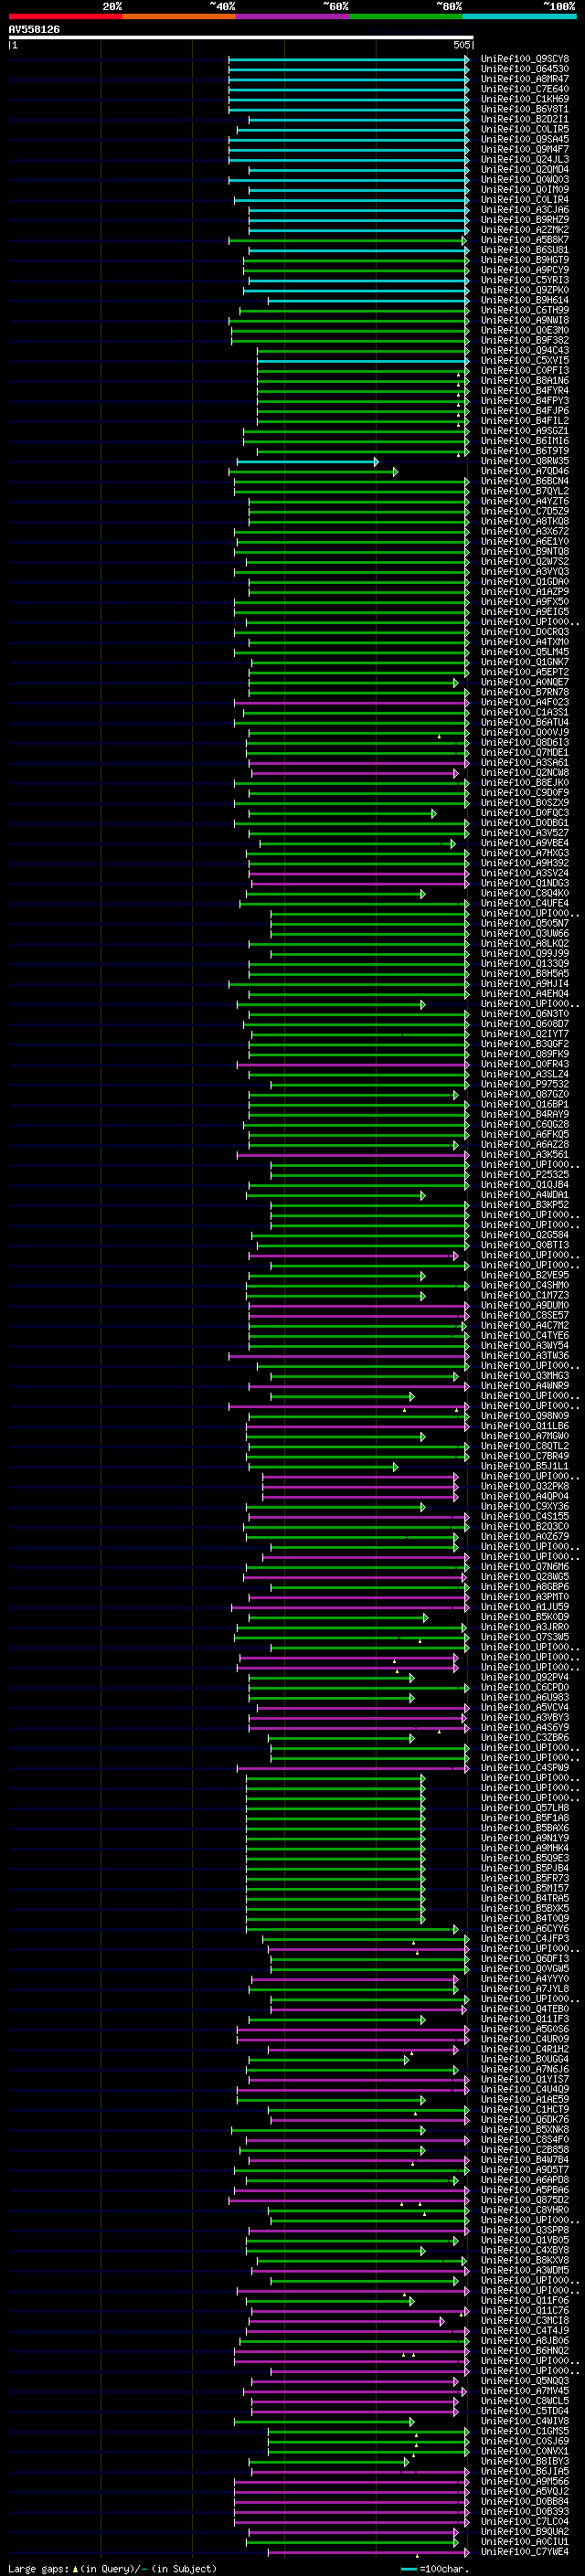
Task: Click the UniRef100_Q0FR43 label
Action: pos(524,1064)
